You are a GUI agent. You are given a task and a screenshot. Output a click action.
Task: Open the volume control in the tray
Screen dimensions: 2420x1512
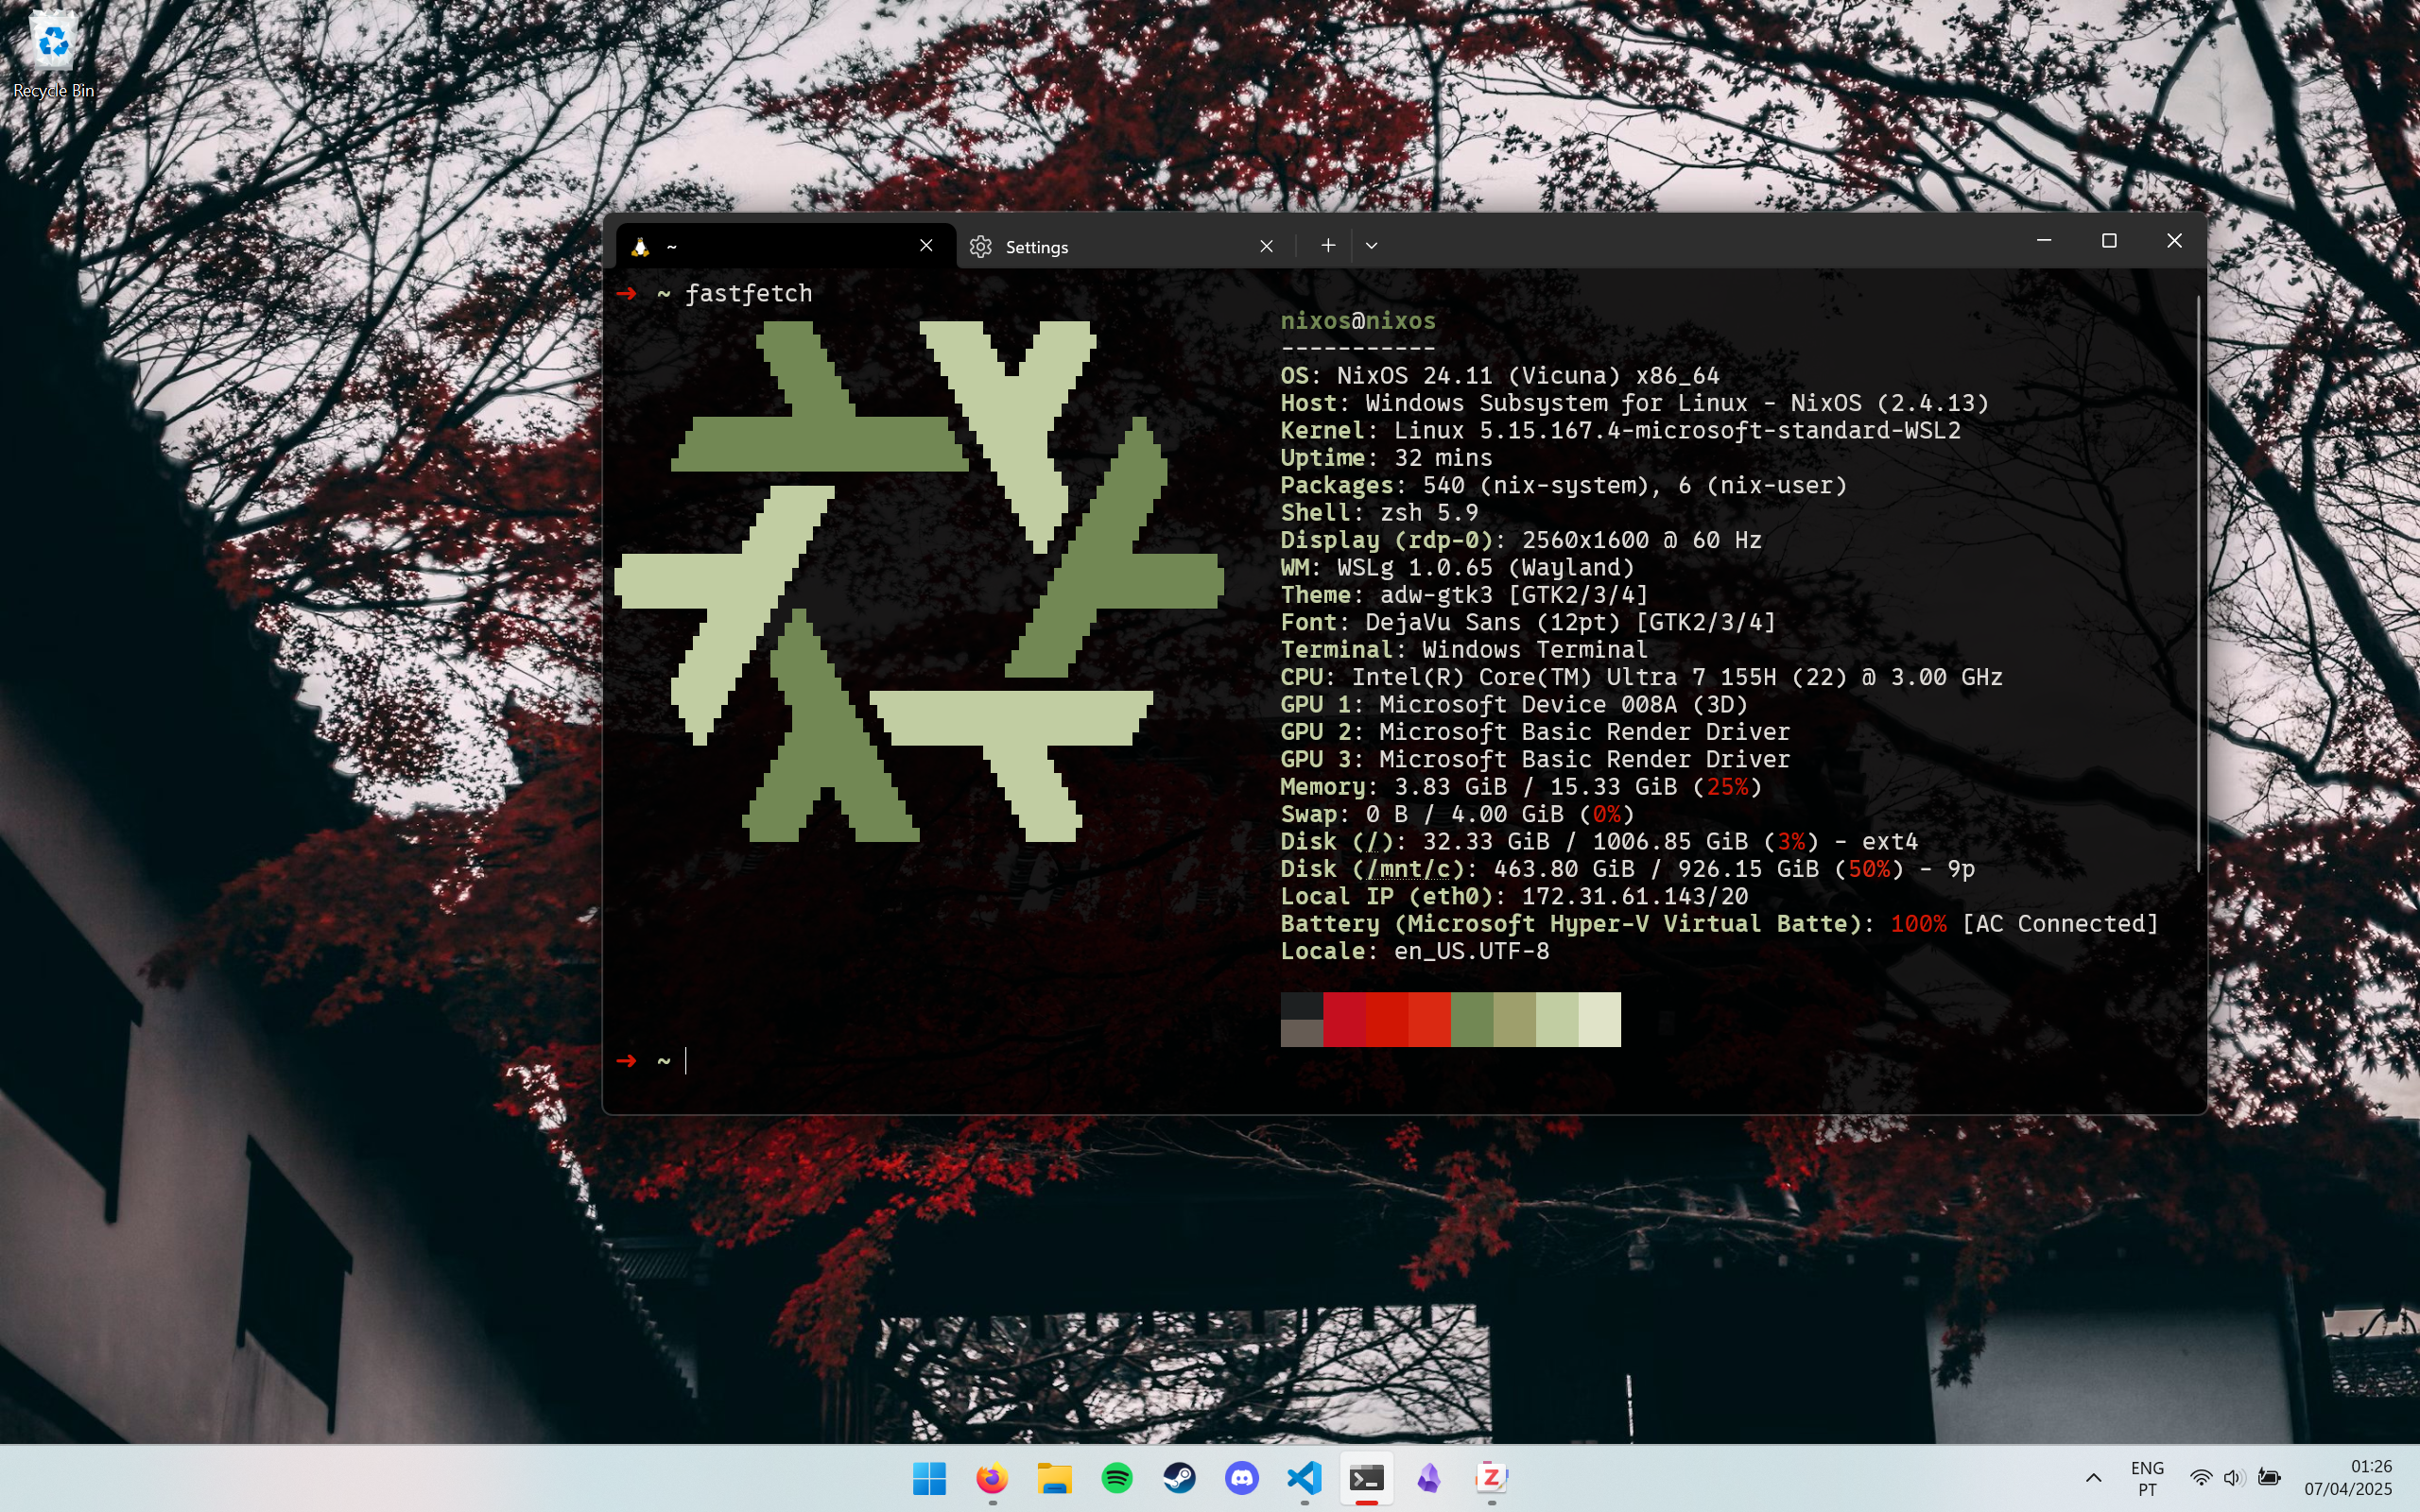click(x=2233, y=1478)
